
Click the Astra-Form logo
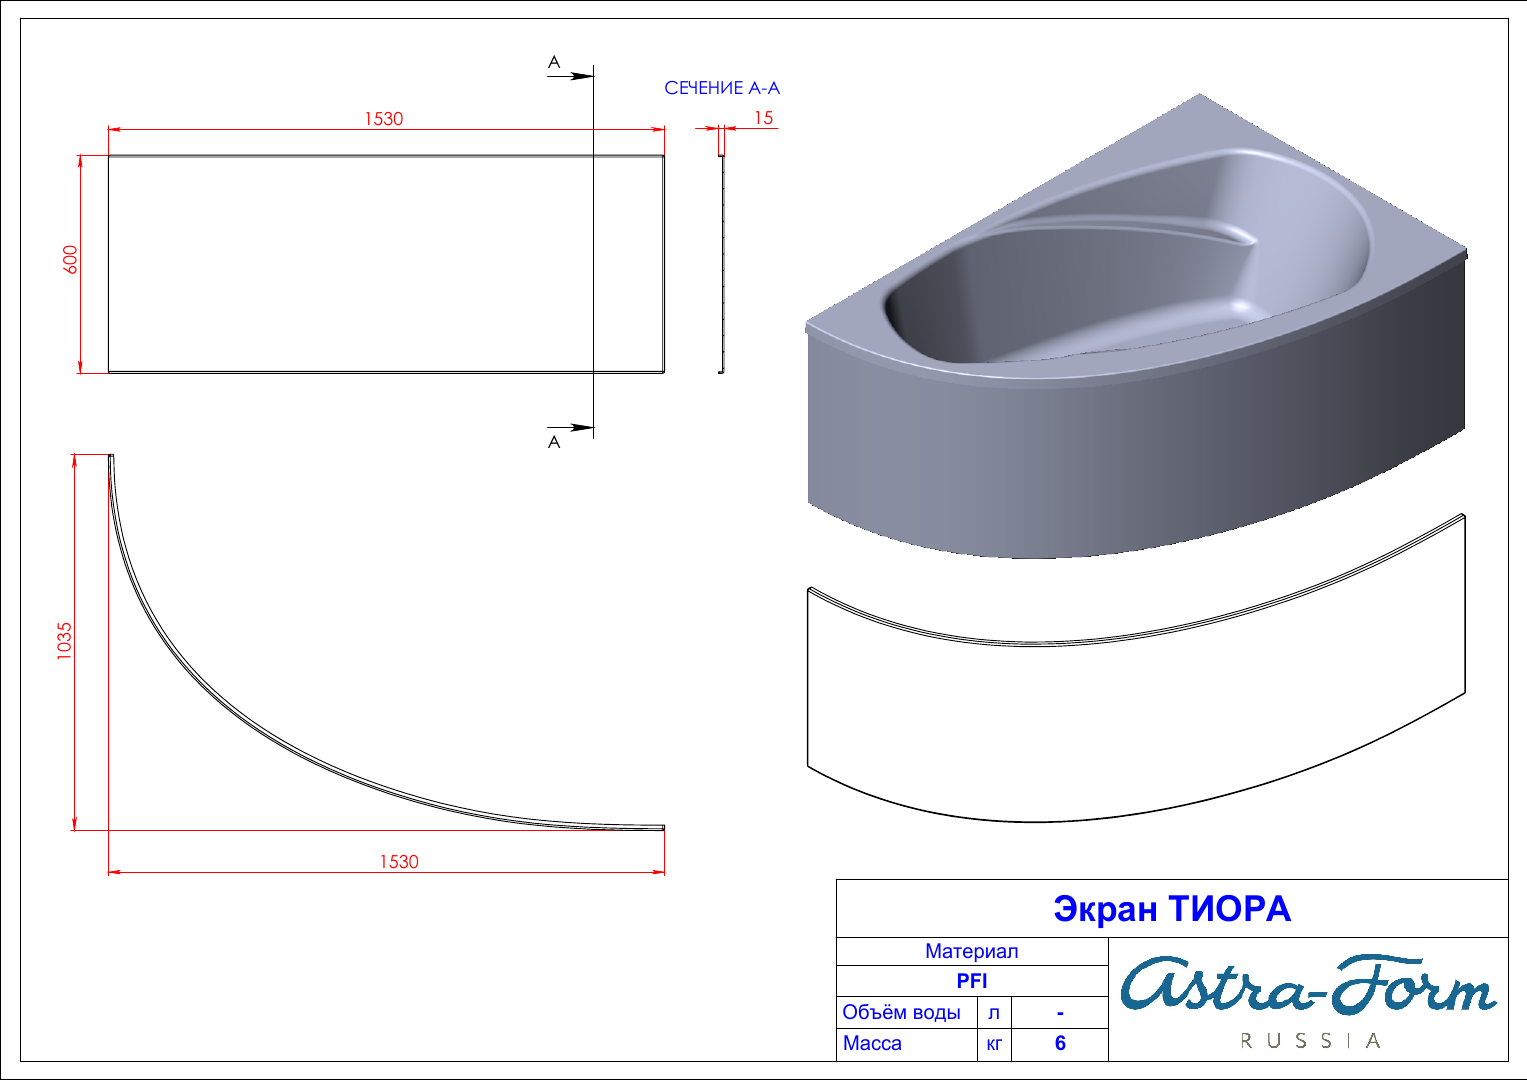pyautogui.click(x=1308, y=984)
